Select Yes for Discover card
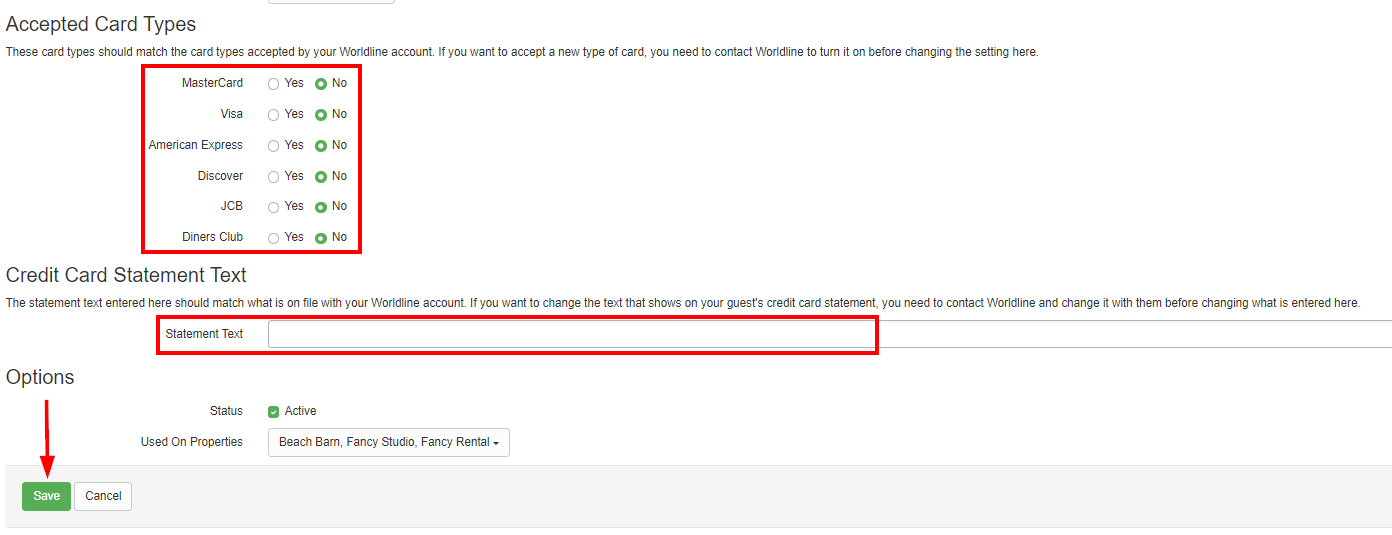 click(x=273, y=177)
